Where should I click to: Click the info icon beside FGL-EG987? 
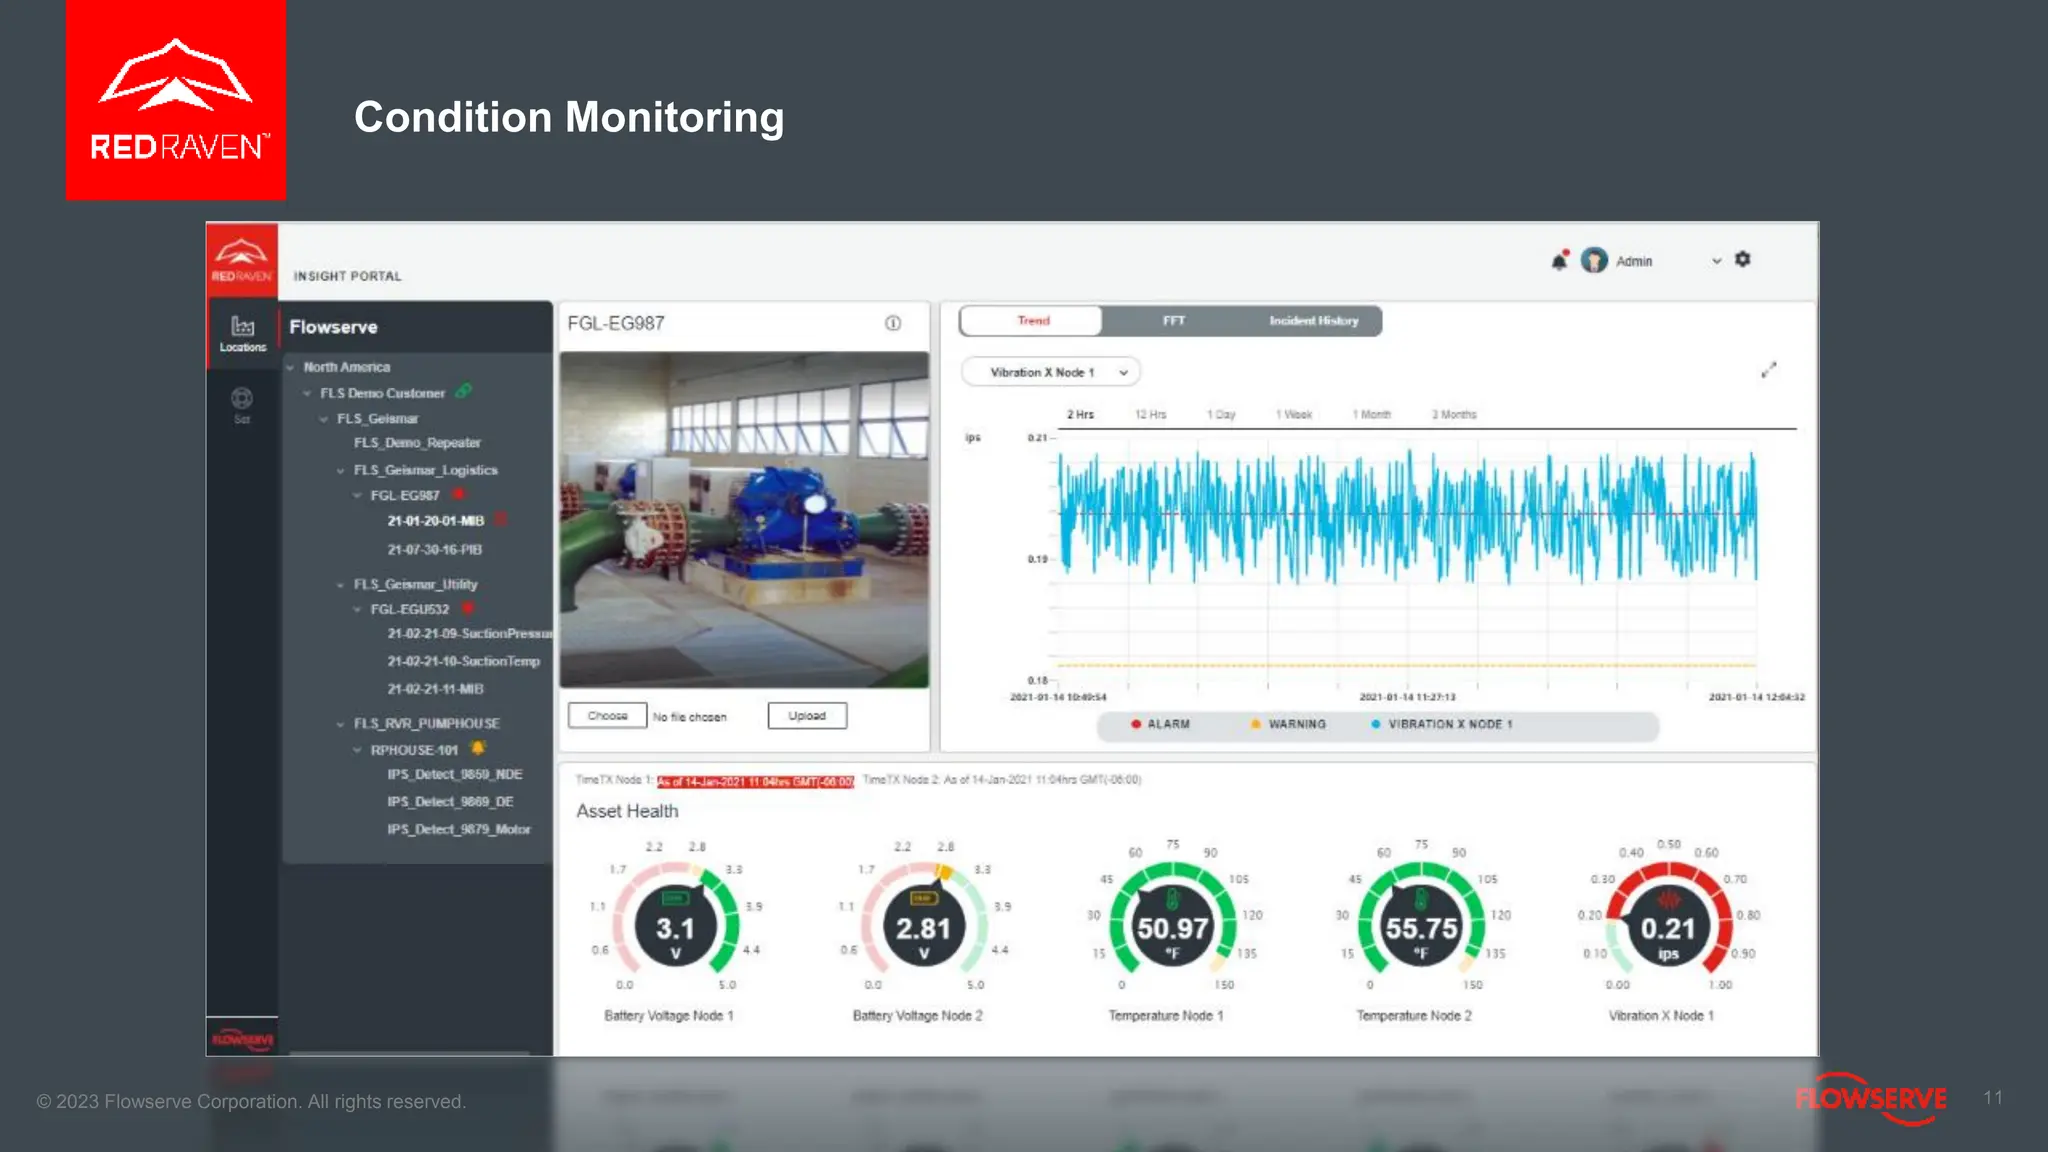tap(893, 323)
